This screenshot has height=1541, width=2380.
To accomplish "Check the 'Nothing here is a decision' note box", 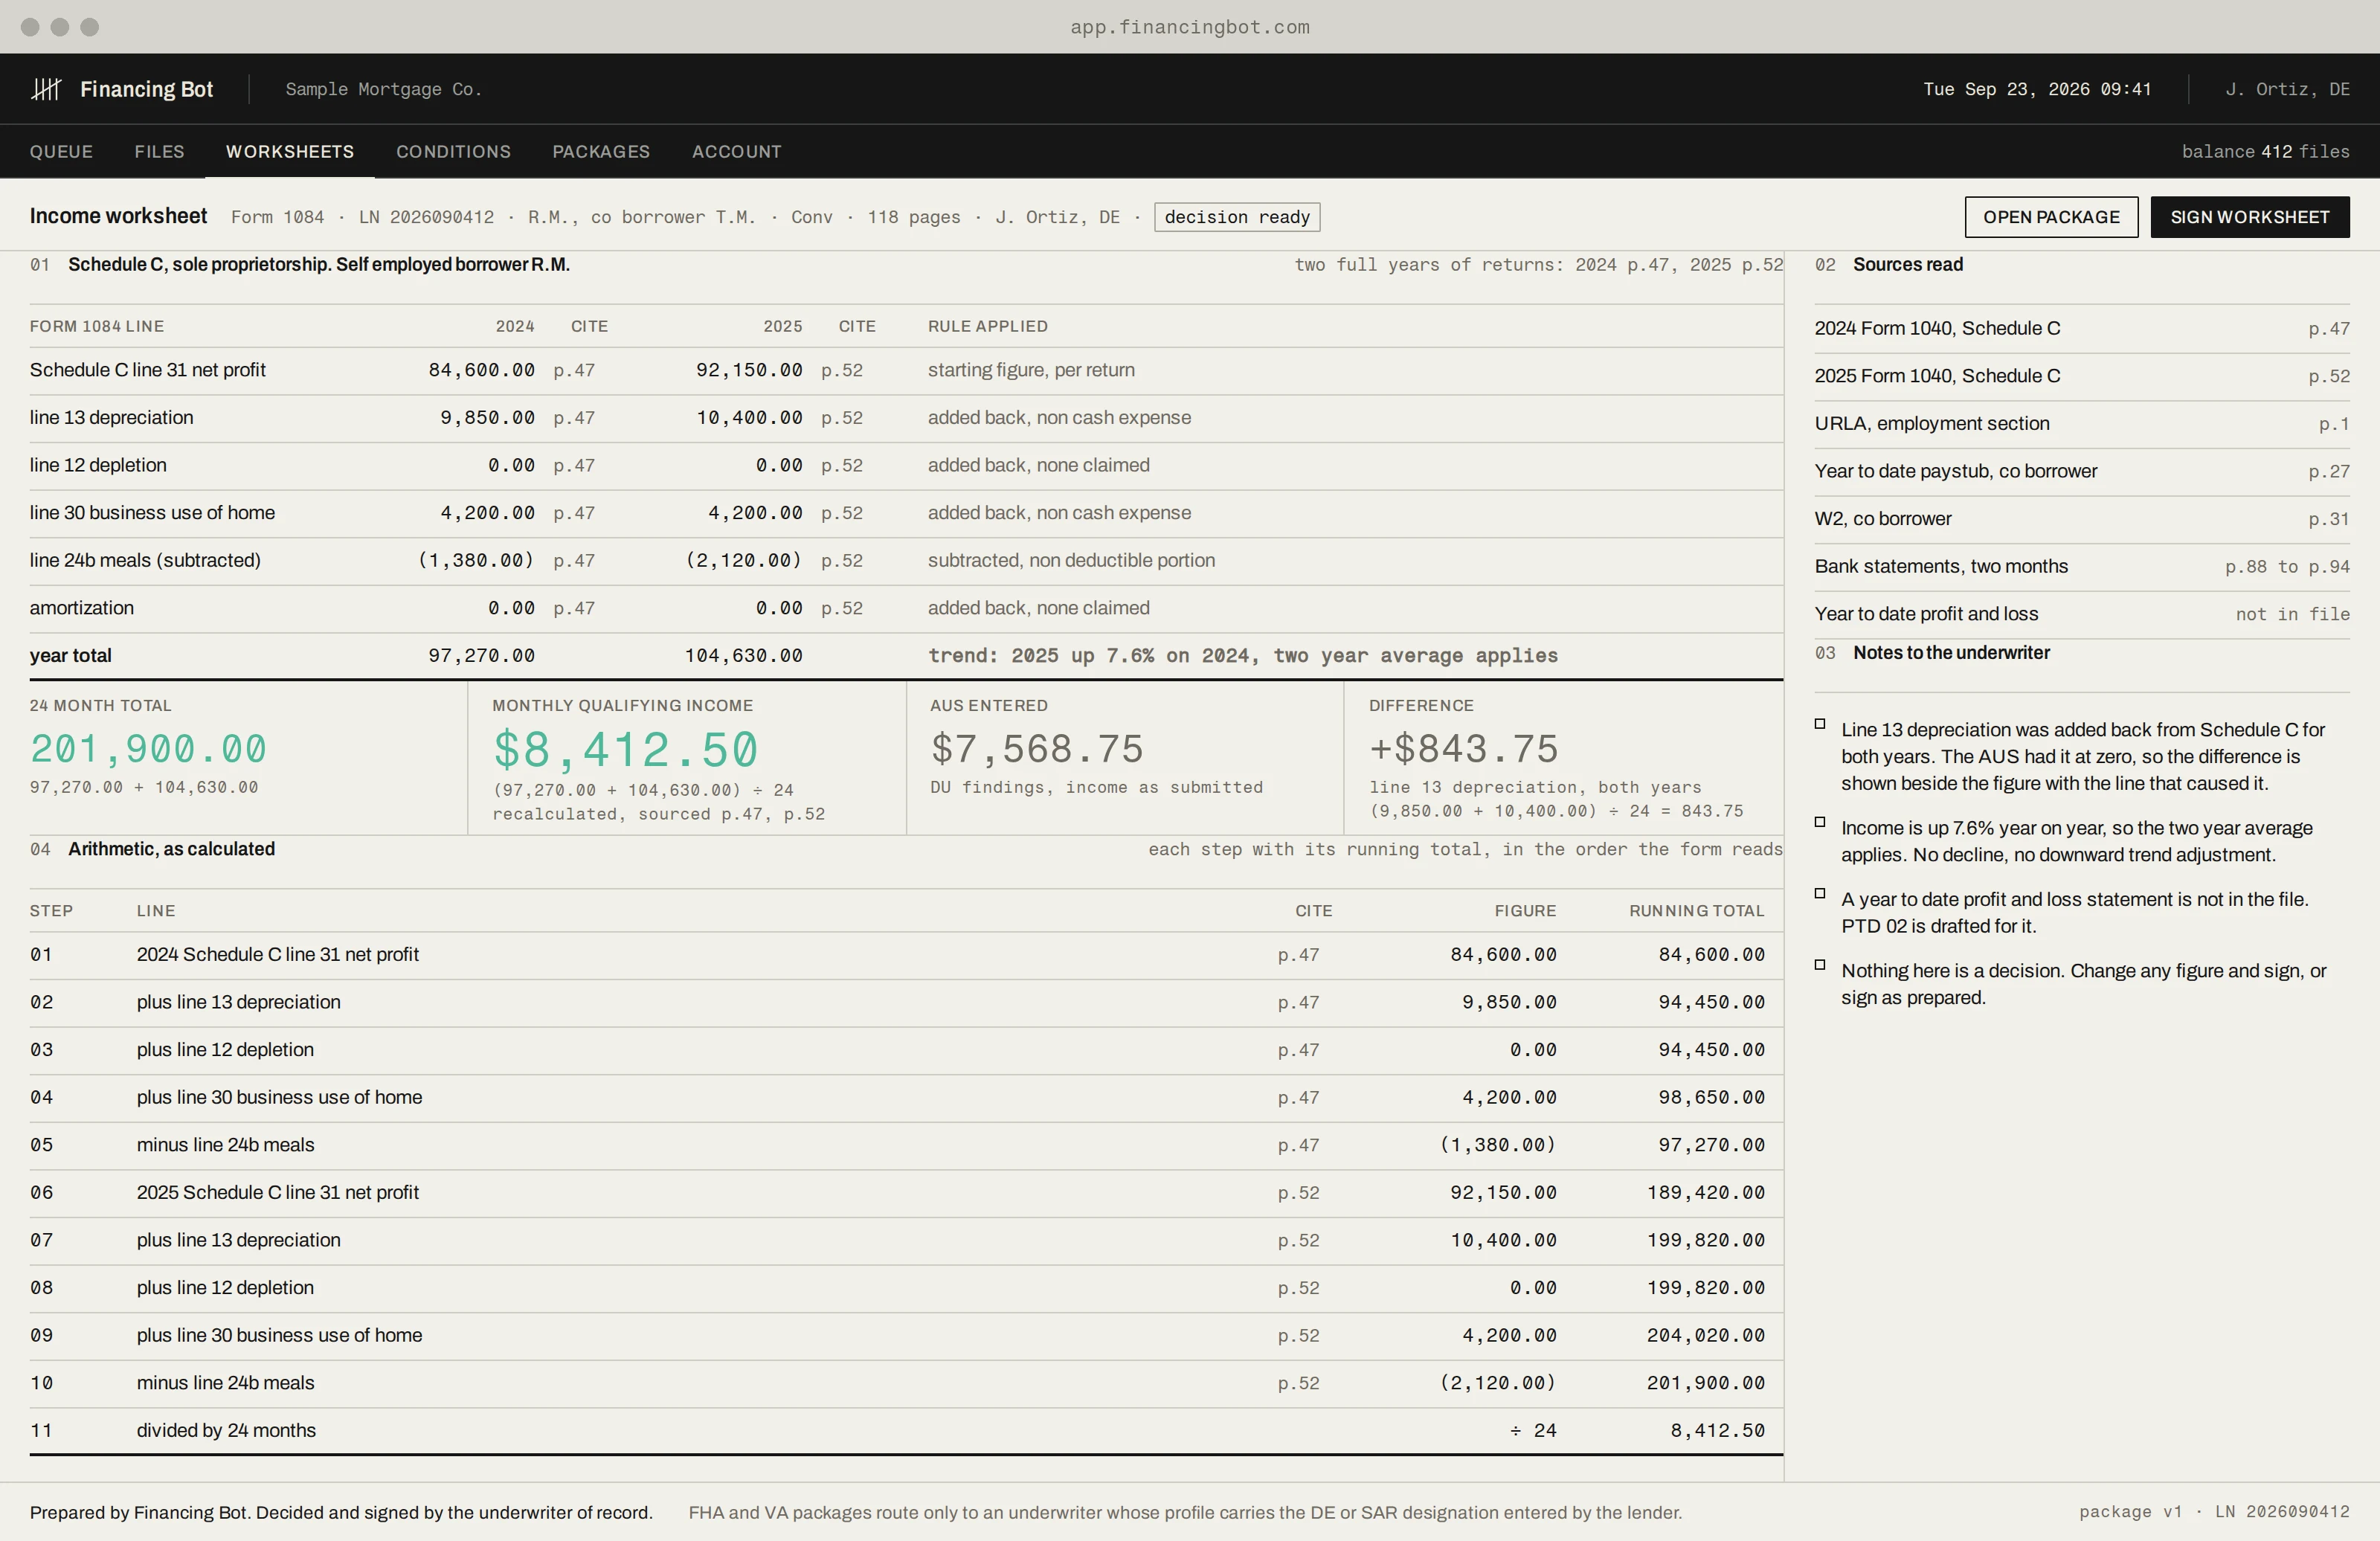I will pyautogui.click(x=1820, y=965).
